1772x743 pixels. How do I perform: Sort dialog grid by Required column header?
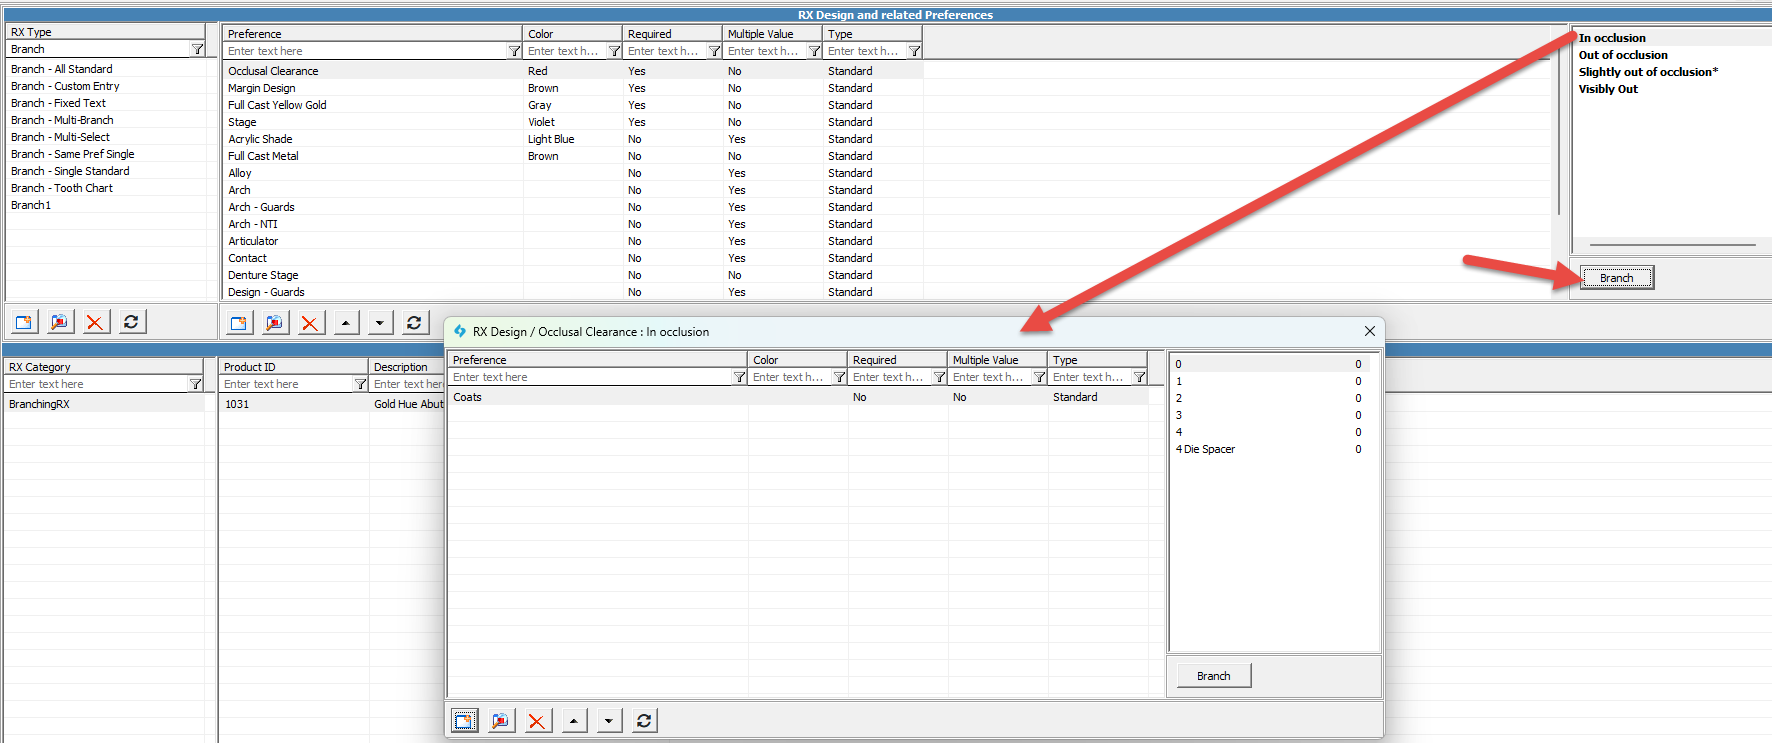(x=897, y=360)
